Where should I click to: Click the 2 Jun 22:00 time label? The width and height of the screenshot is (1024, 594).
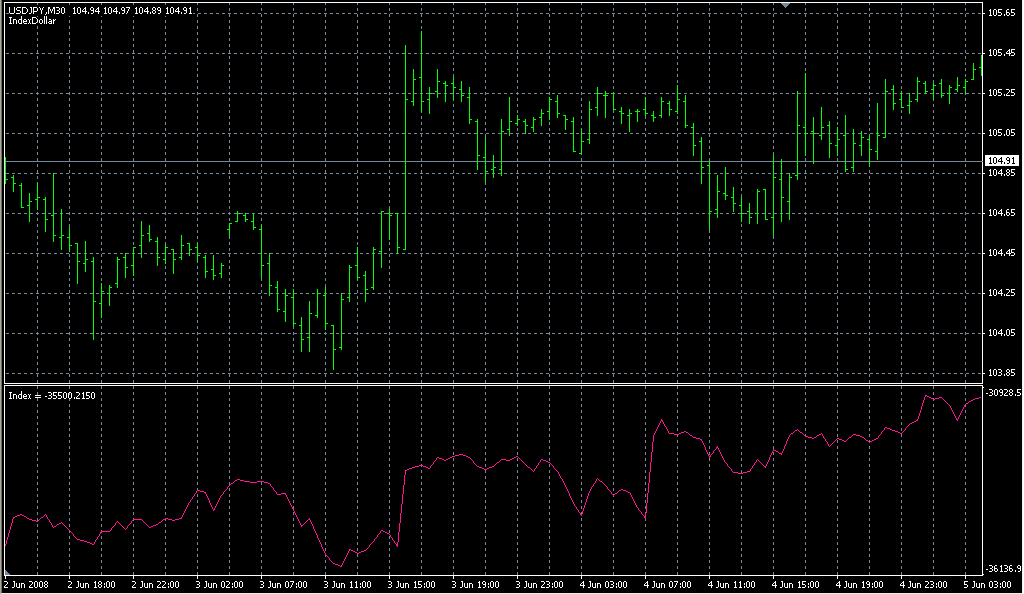(x=154, y=584)
